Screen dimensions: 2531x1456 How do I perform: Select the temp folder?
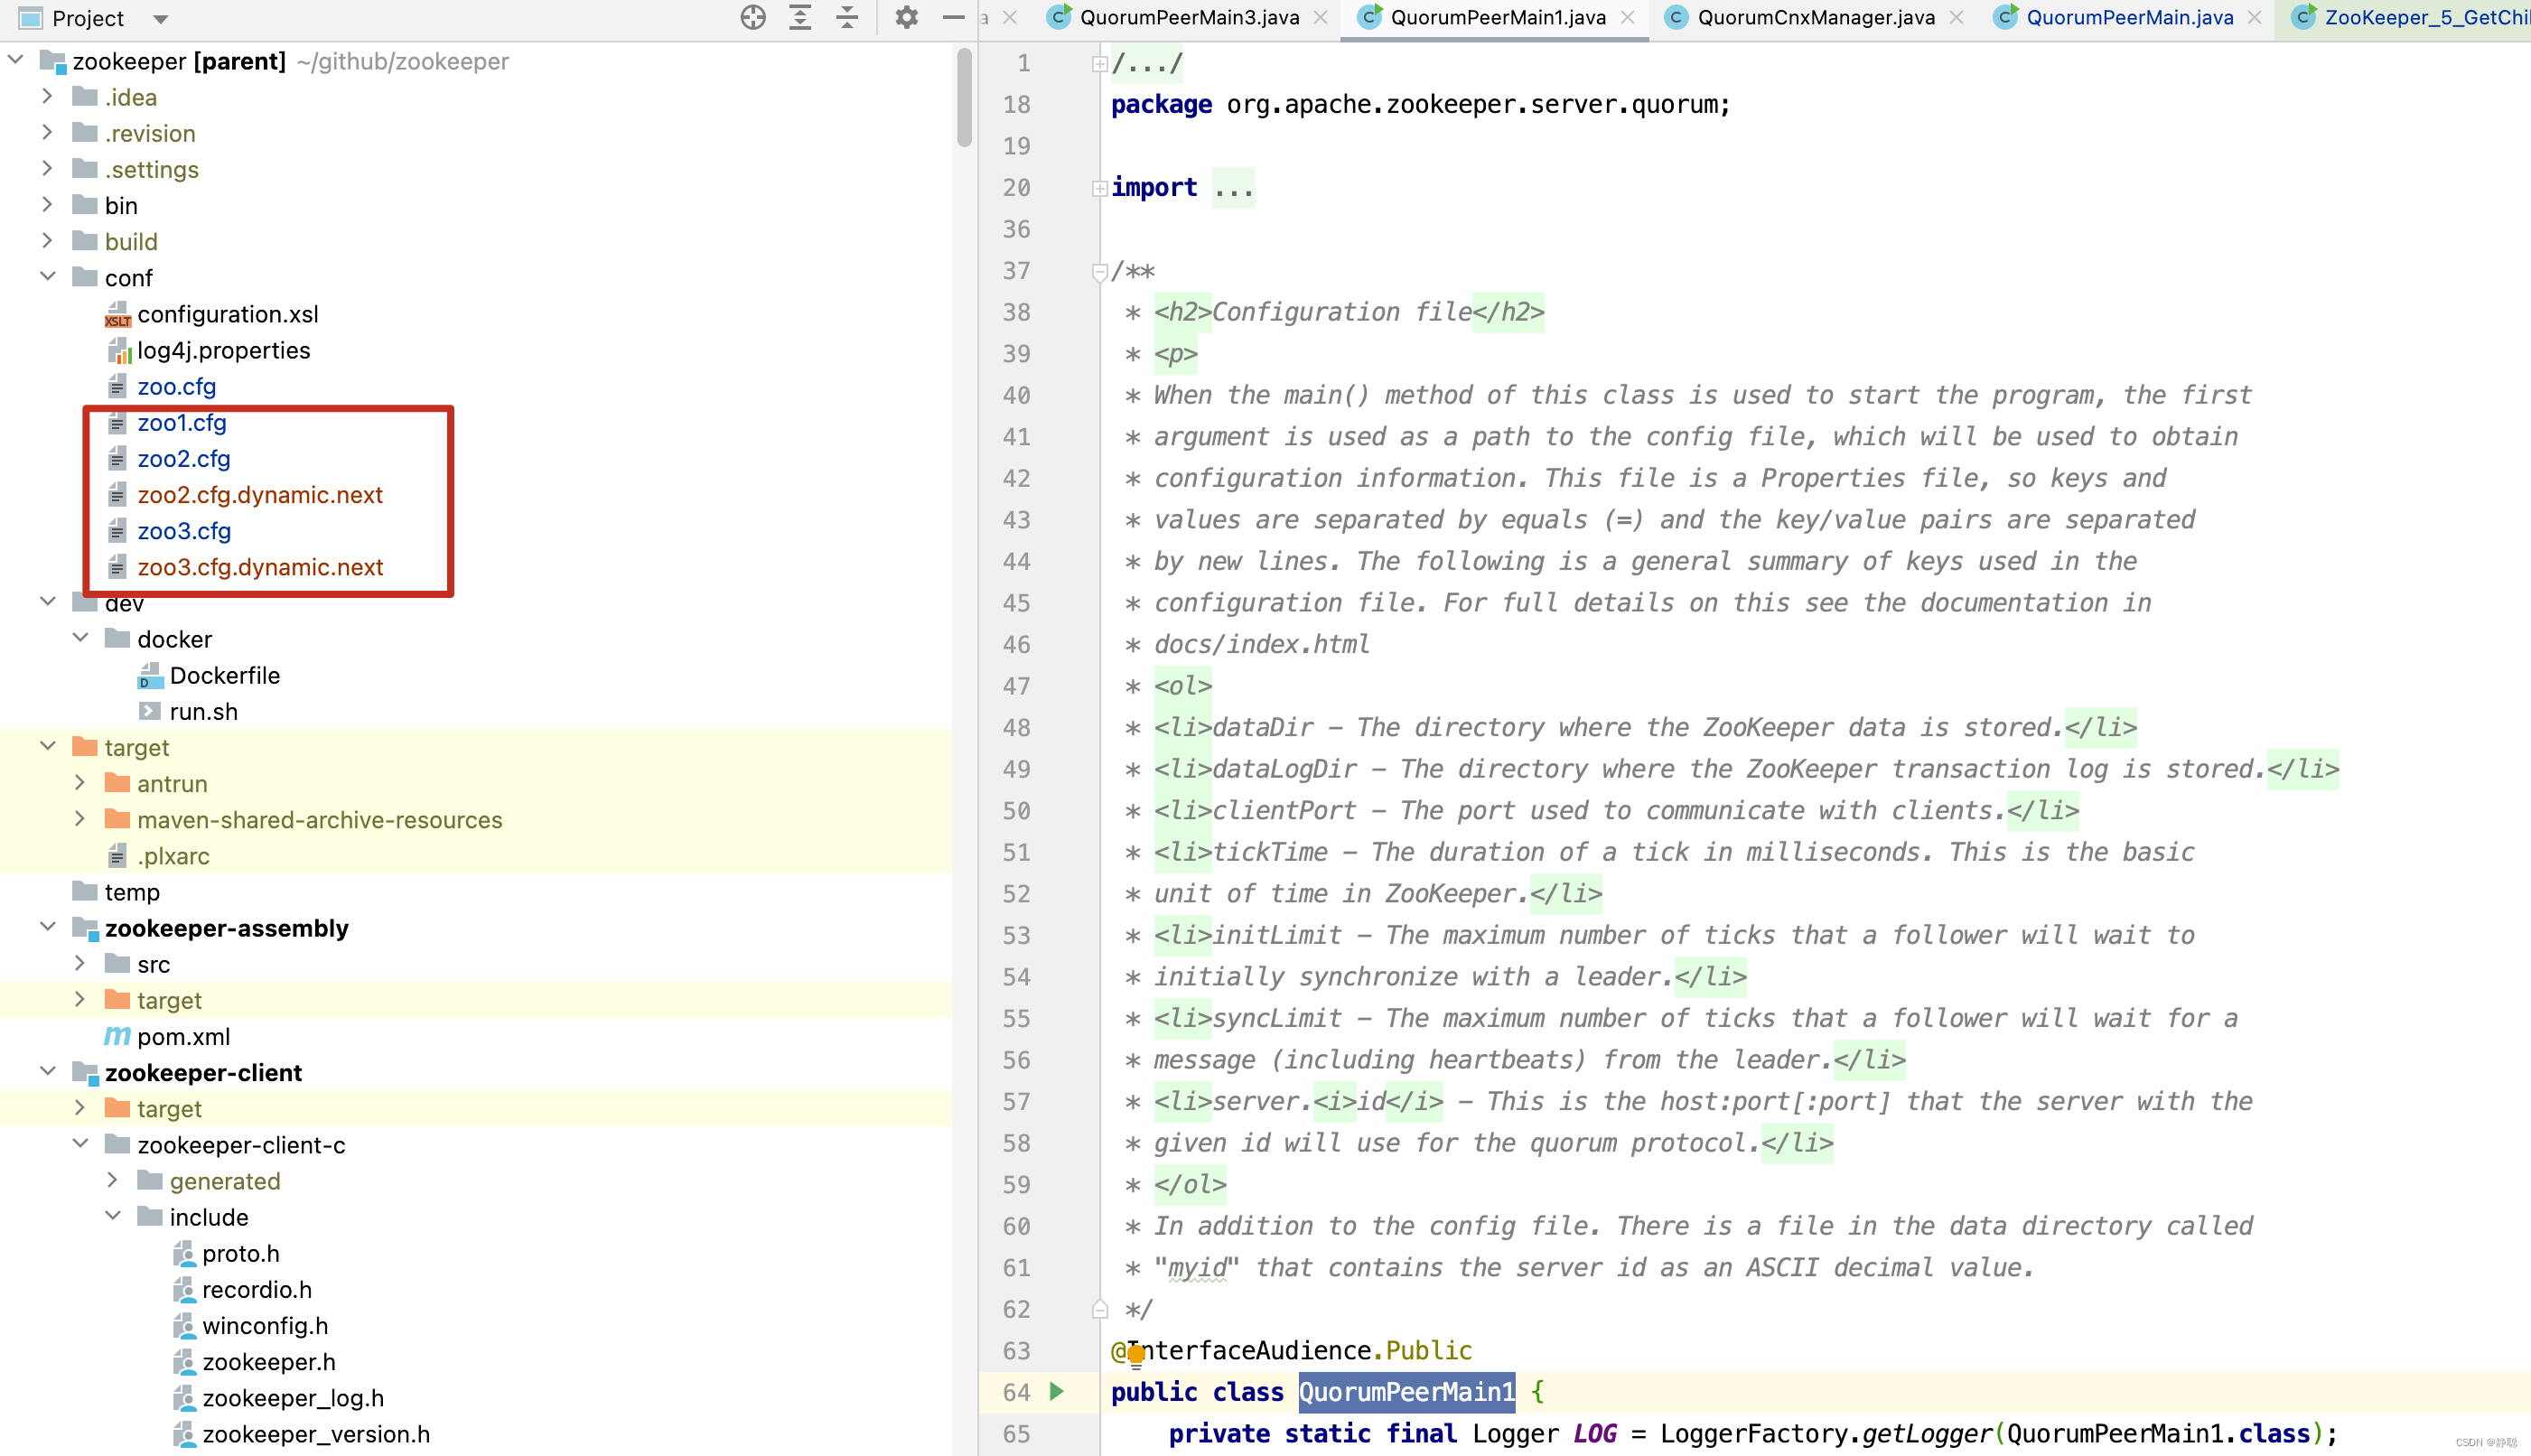click(132, 892)
